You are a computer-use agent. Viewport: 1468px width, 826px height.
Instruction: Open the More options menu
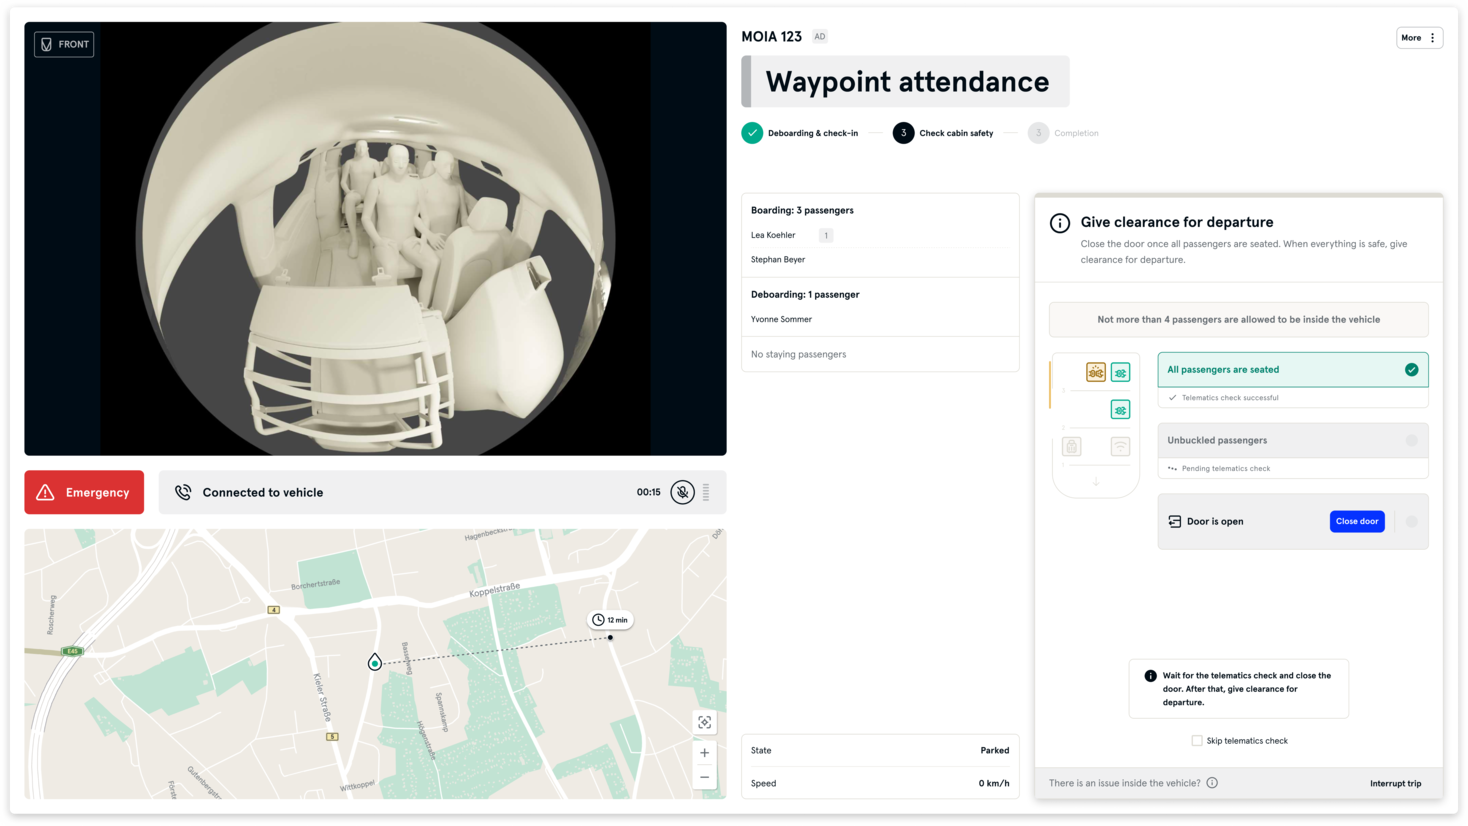pos(1419,37)
